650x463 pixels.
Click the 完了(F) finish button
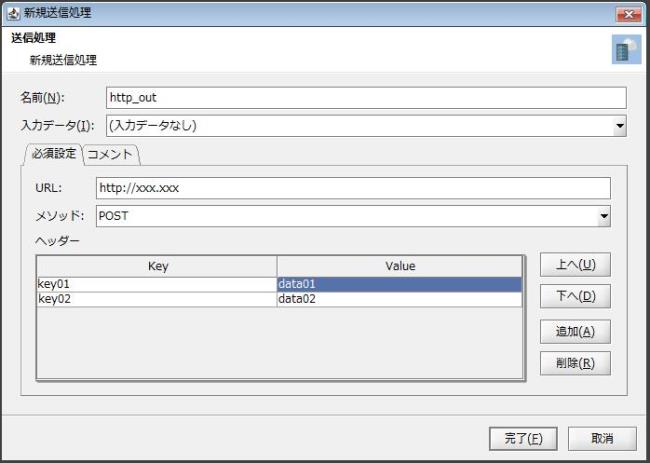pyautogui.click(x=521, y=438)
